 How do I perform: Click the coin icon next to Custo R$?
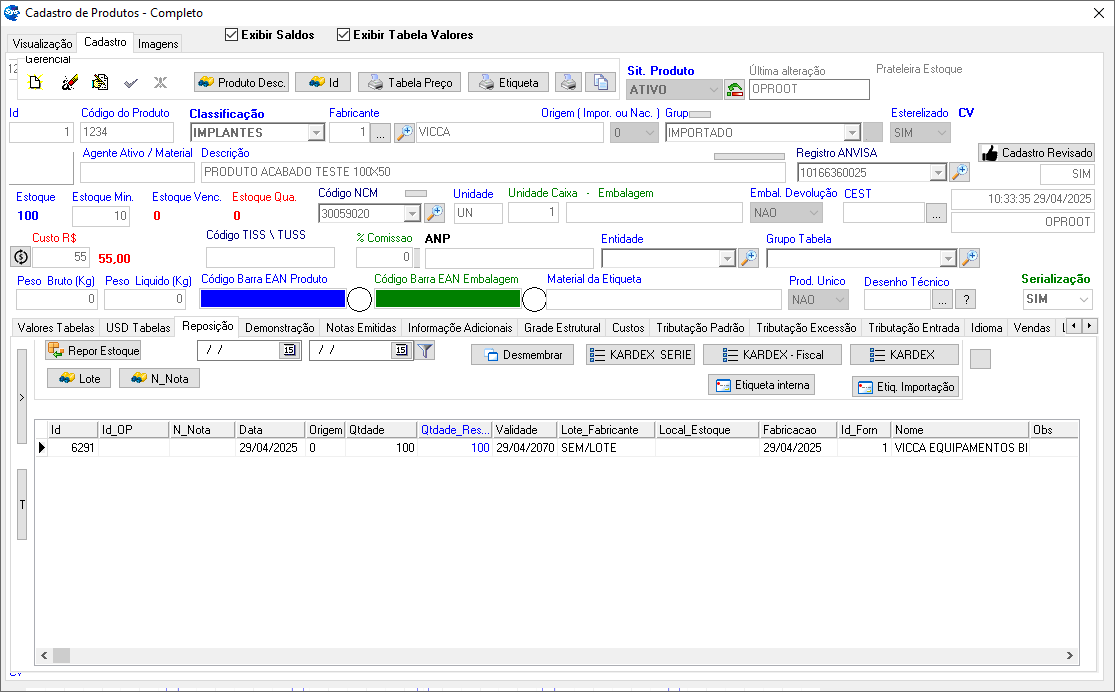click(20, 257)
